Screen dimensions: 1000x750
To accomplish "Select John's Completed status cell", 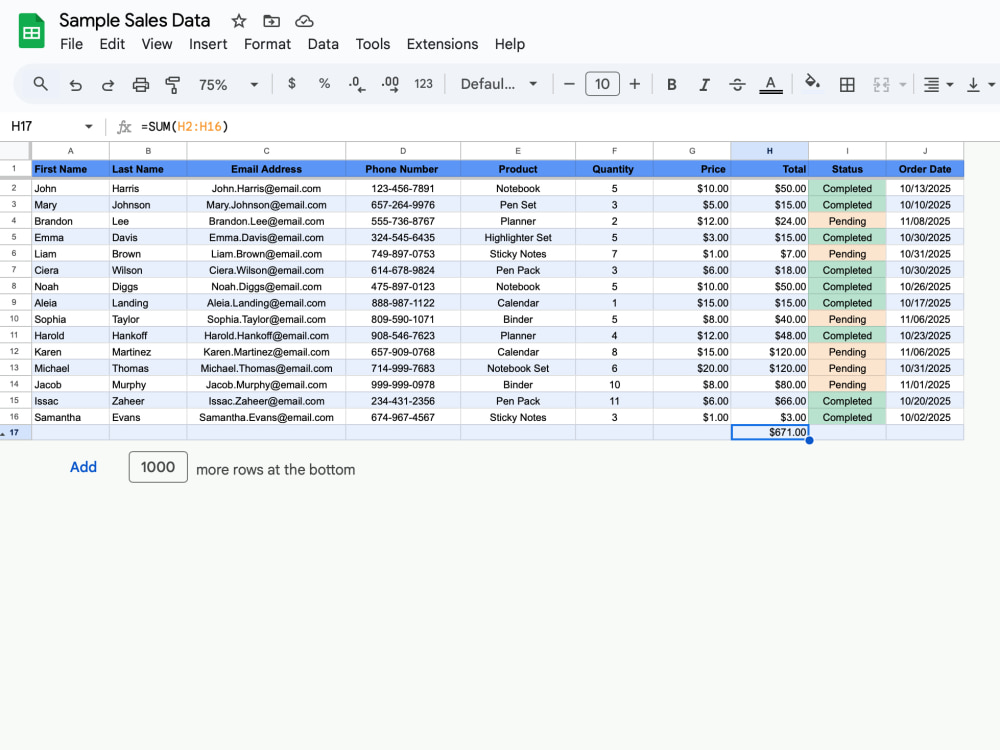I will click(847, 189).
